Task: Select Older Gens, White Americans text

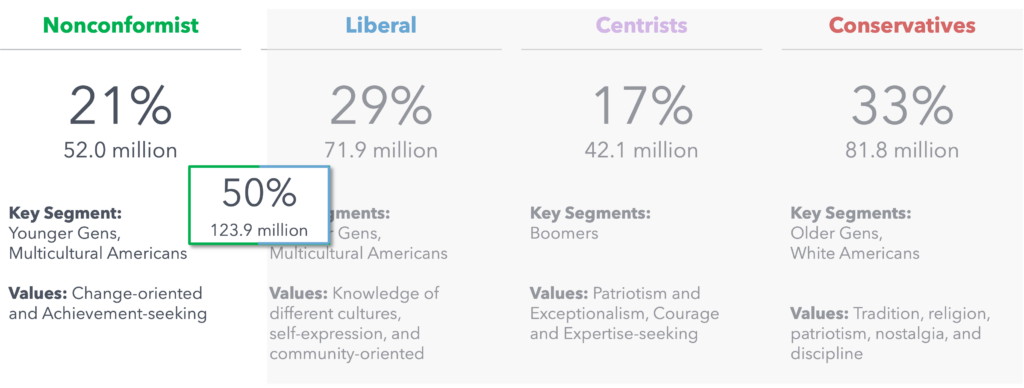Action: point(855,243)
